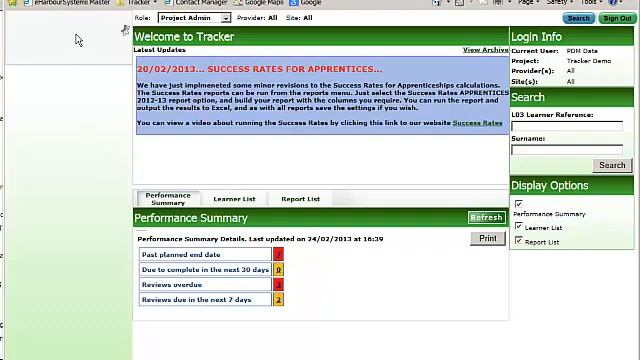The width and height of the screenshot is (640, 360).
Task: Click the L03 Learner Reference input field
Action: 567,126
